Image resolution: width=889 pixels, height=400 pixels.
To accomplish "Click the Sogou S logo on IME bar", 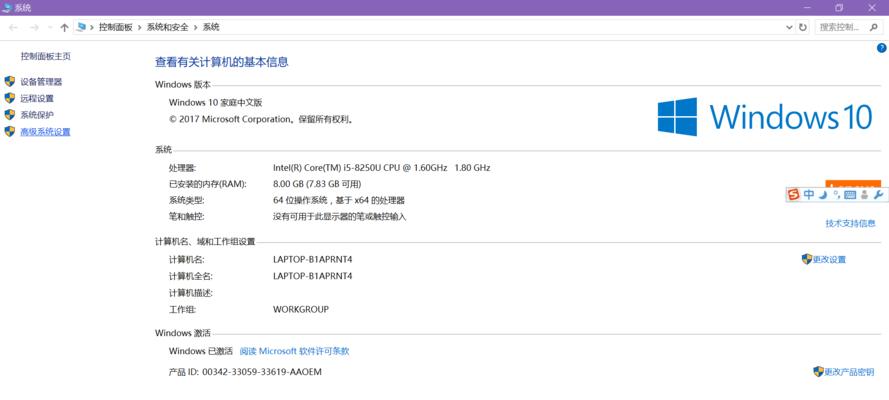I will point(794,195).
